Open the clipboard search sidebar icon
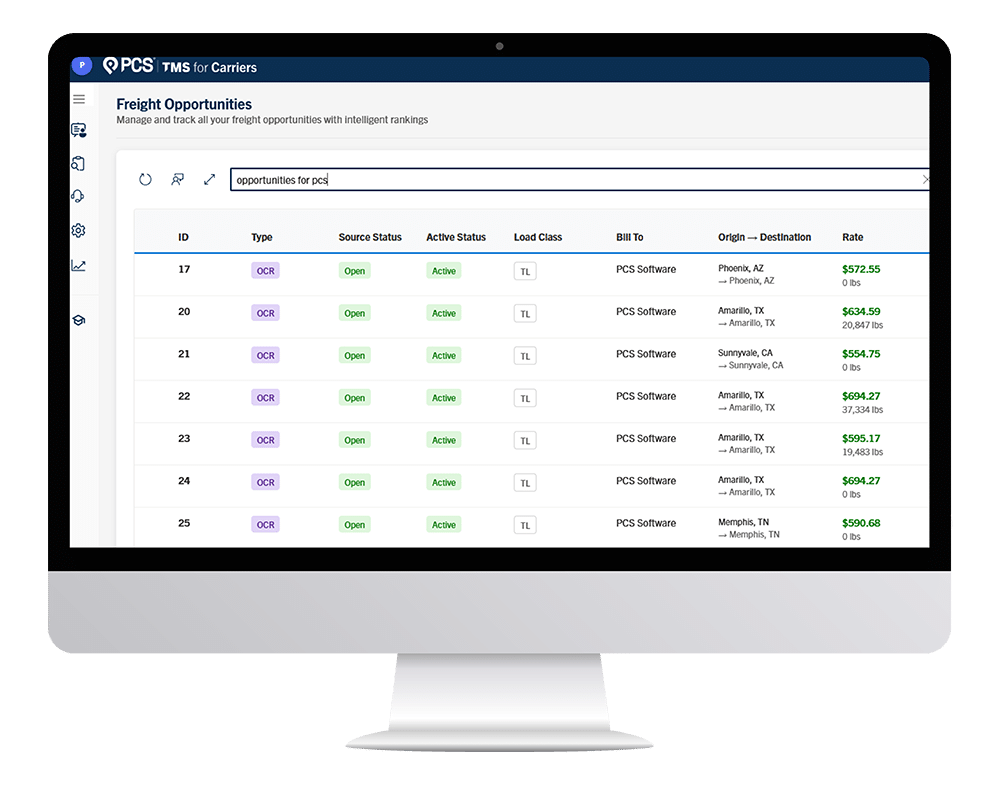Image resolution: width=1000 pixels, height=792 pixels. point(79,163)
